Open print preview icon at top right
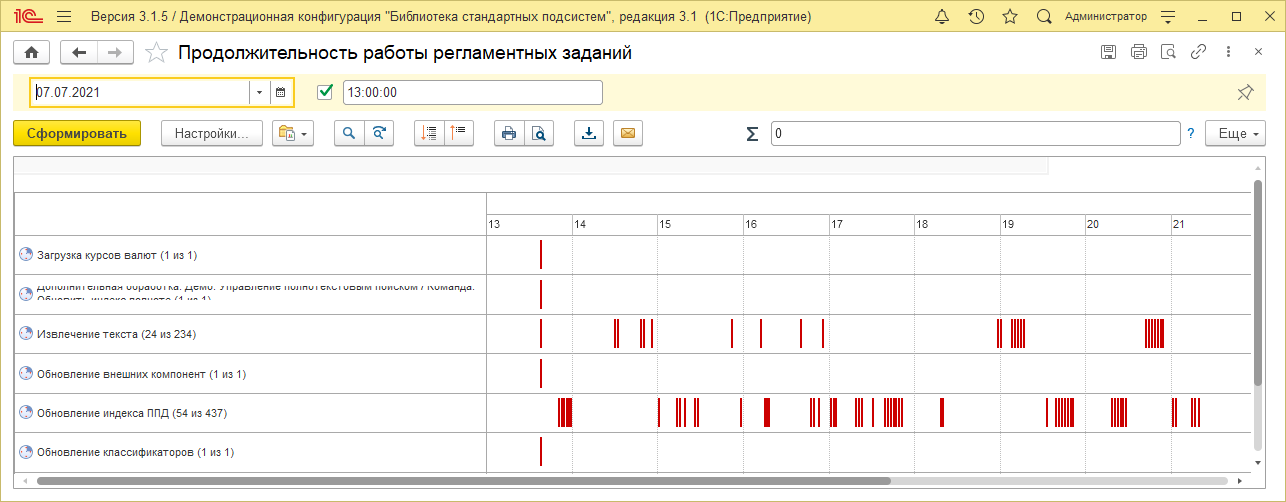Image resolution: width=1286 pixels, height=502 pixels. (x=1168, y=52)
